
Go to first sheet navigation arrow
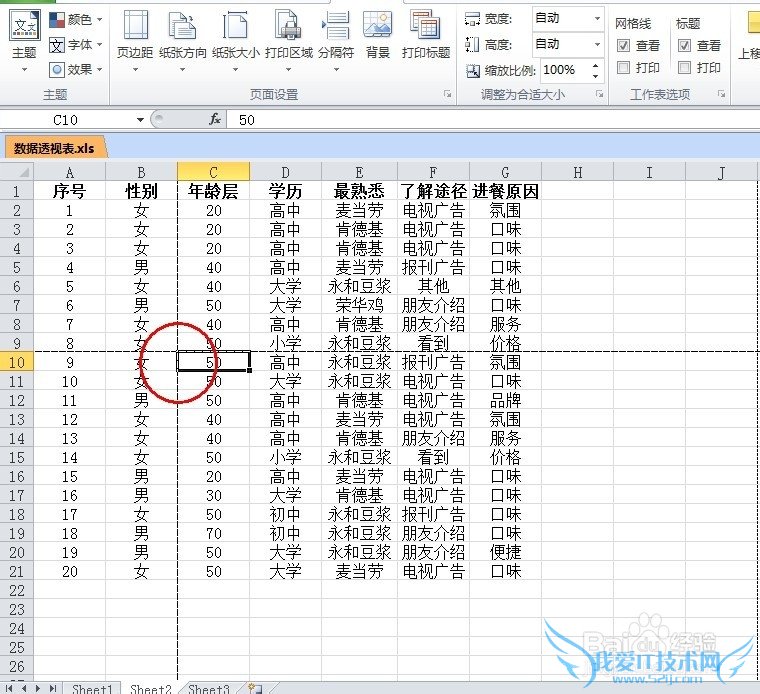(x=9, y=688)
